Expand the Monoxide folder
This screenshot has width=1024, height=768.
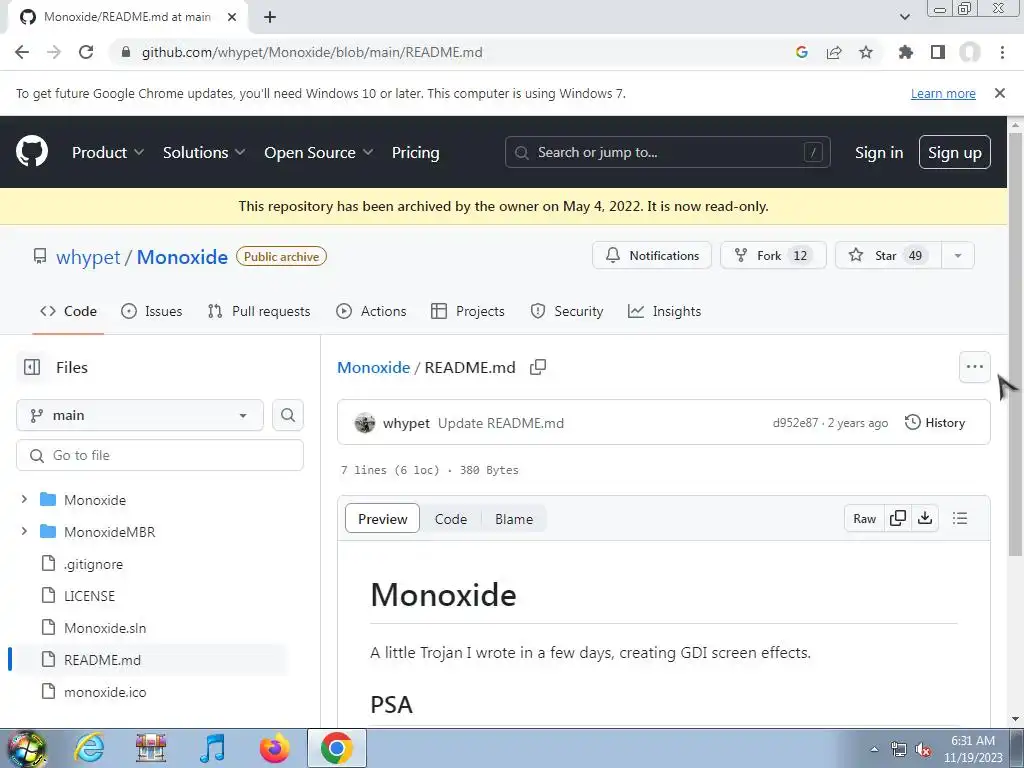pos(24,500)
